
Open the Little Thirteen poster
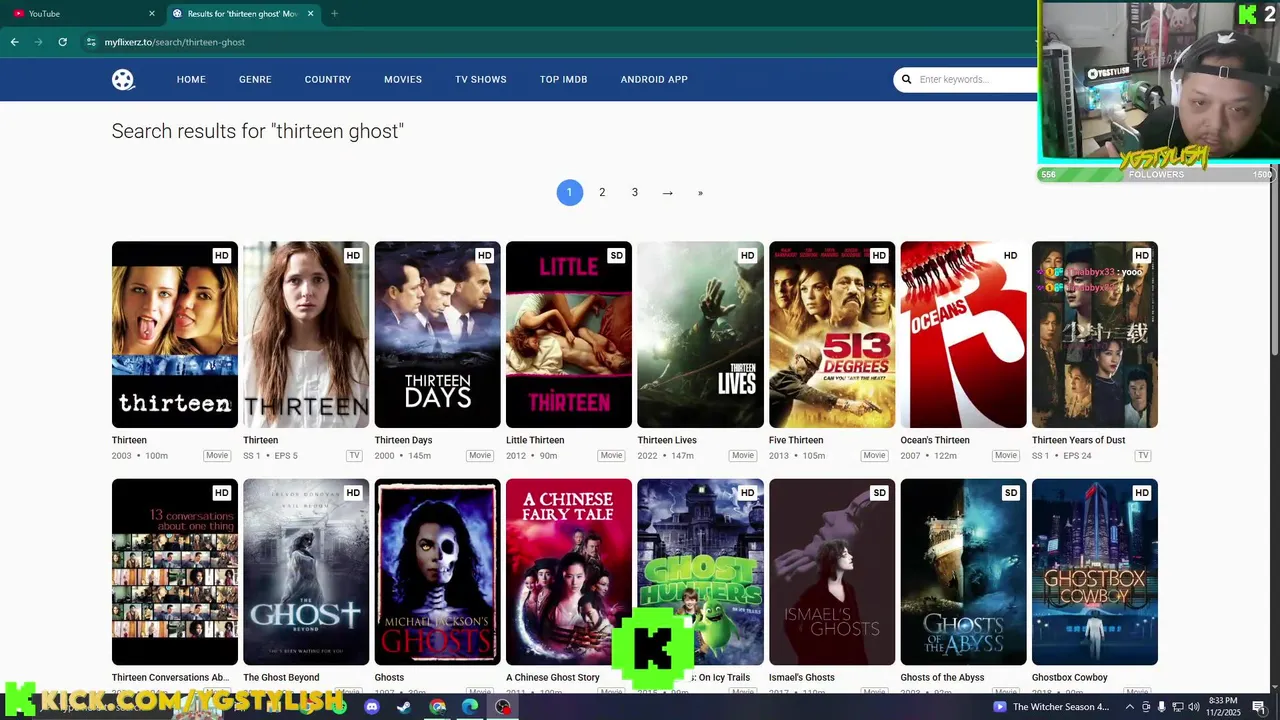pyautogui.click(x=569, y=334)
